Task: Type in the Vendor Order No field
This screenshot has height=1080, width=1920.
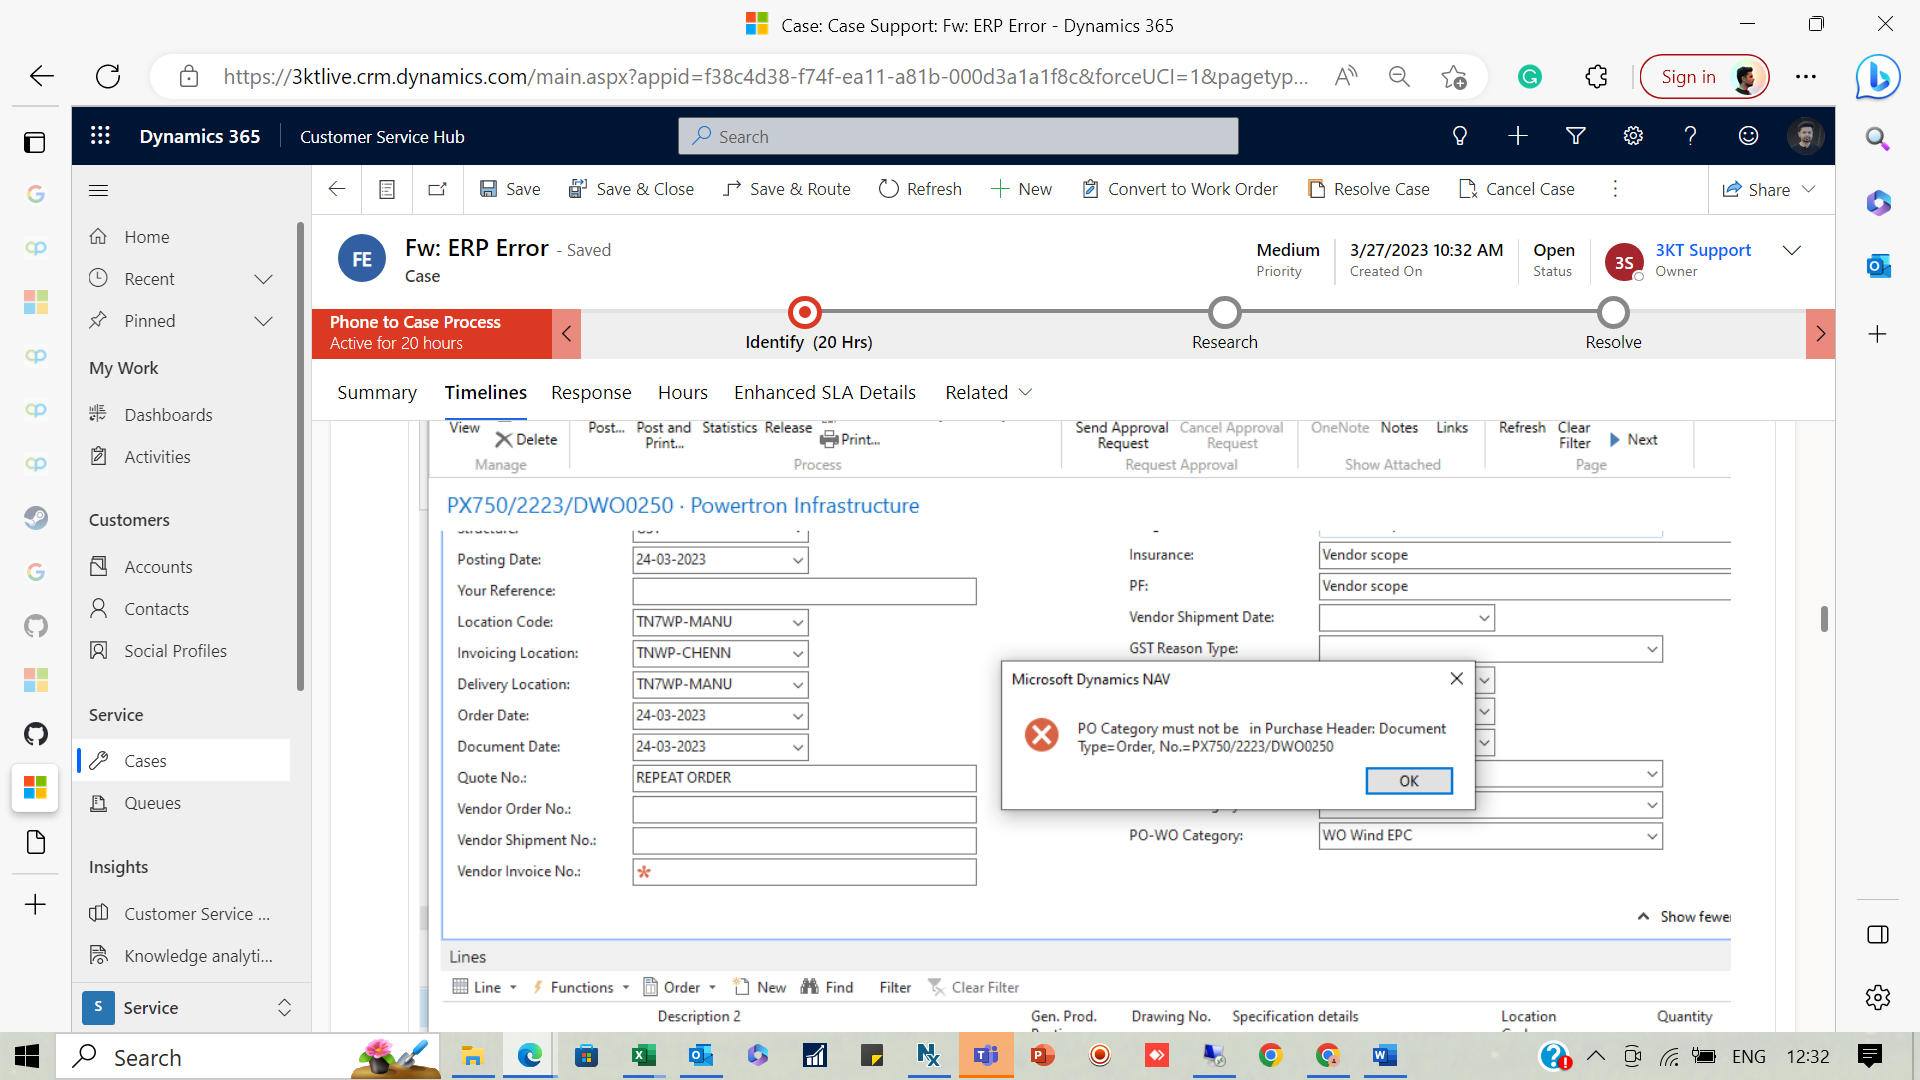Action: [x=804, y=809]
